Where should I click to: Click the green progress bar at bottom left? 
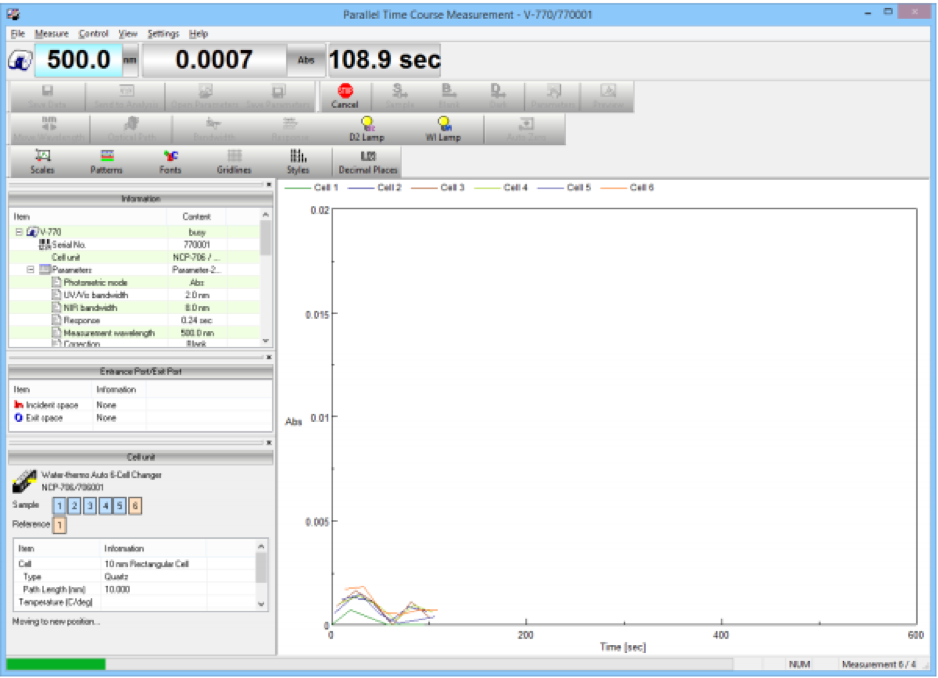[x=55, y=662]
